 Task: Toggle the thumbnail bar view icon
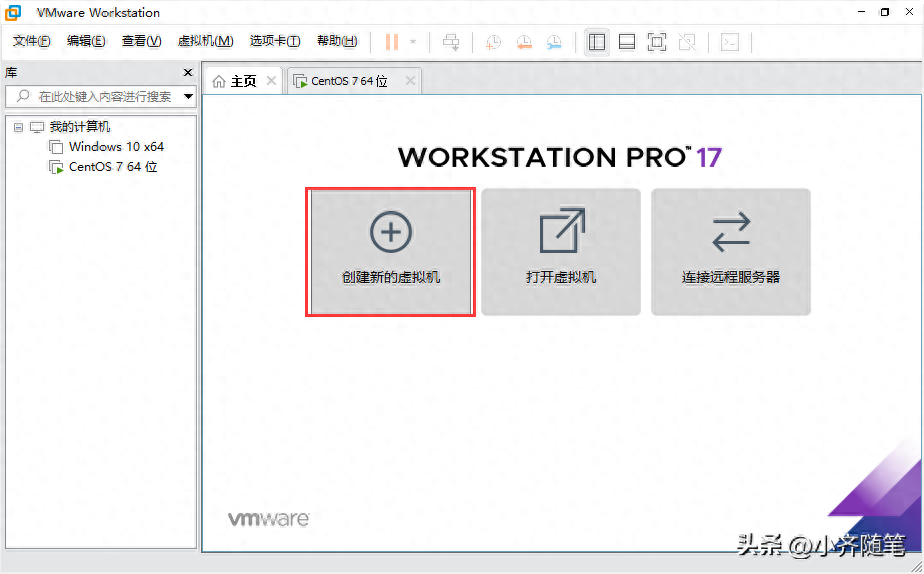pos(627,42)
